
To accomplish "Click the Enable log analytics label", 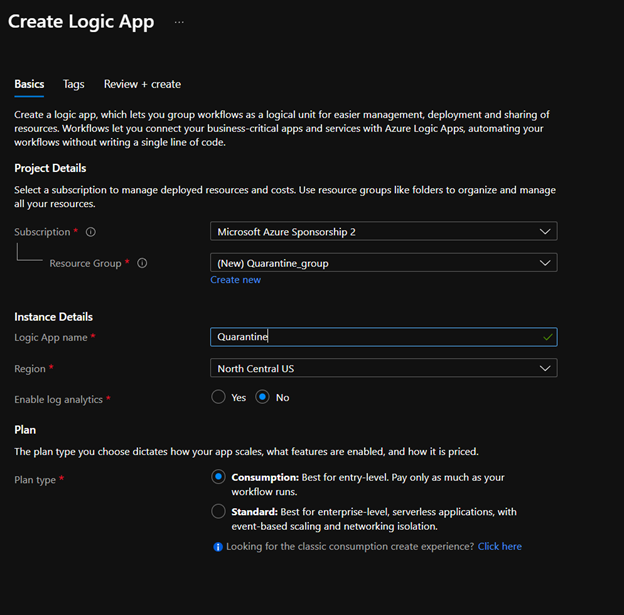I will 58,400.
